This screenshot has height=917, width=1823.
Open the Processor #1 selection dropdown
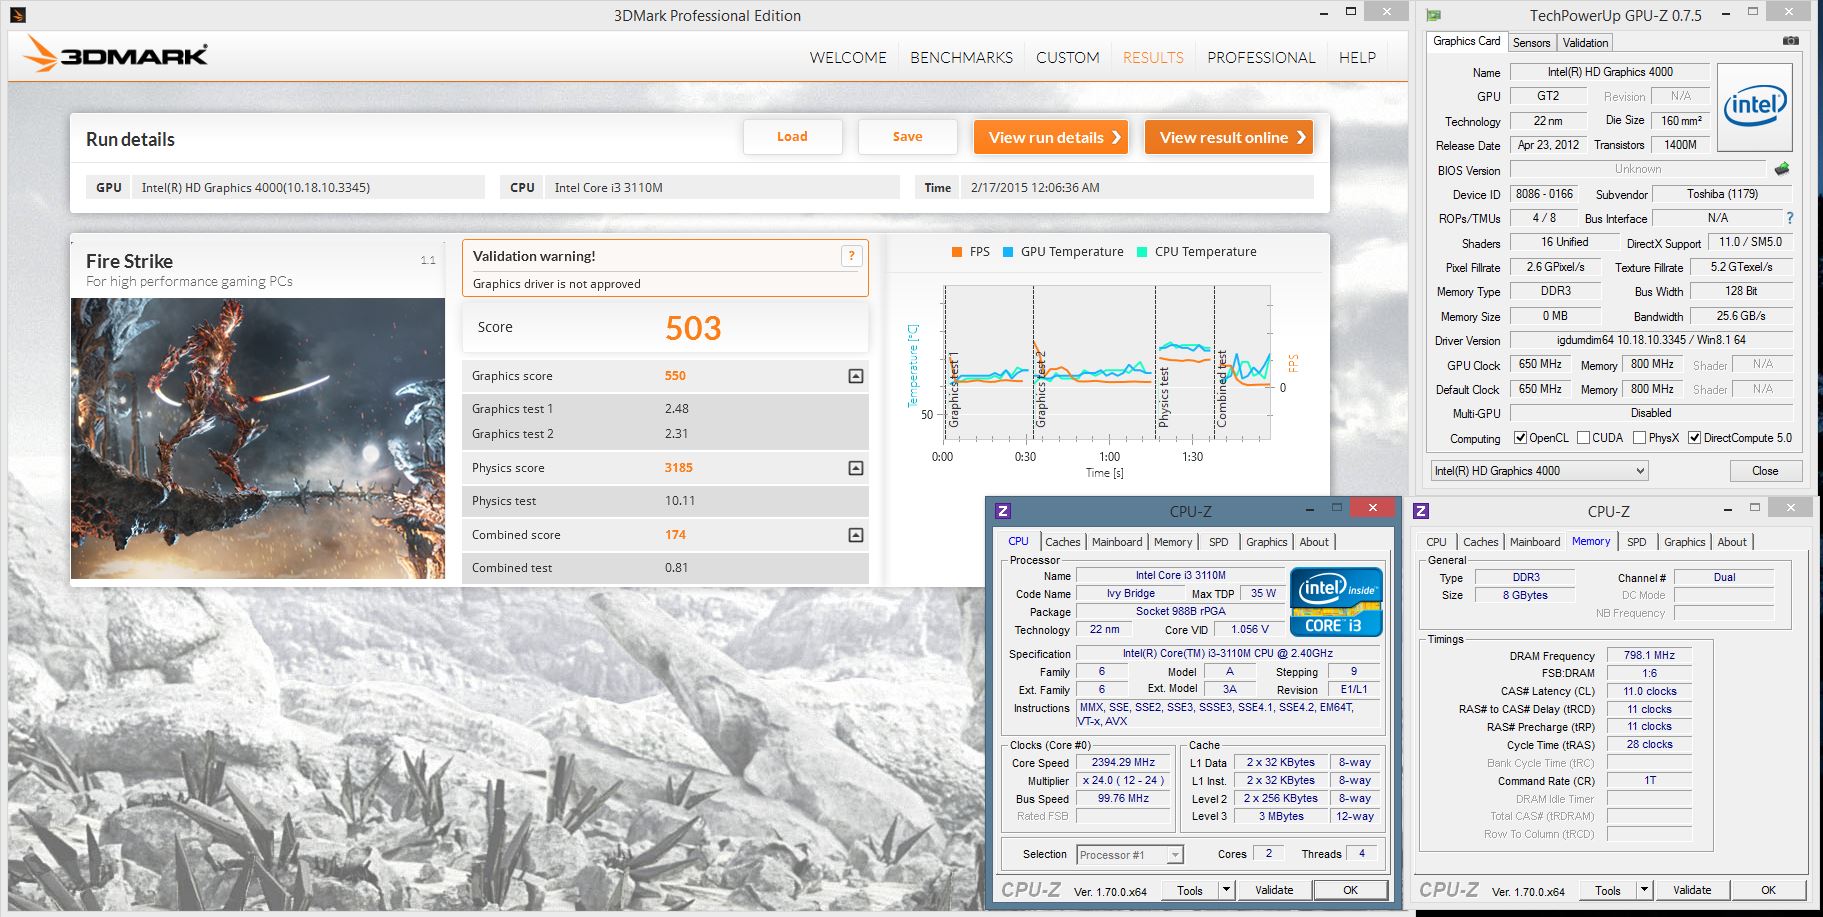pos(1130,855)
